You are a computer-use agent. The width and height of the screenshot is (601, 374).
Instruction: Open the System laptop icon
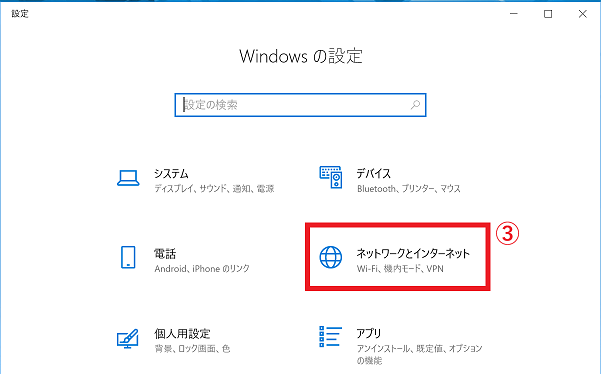click(x=128, y=178)
